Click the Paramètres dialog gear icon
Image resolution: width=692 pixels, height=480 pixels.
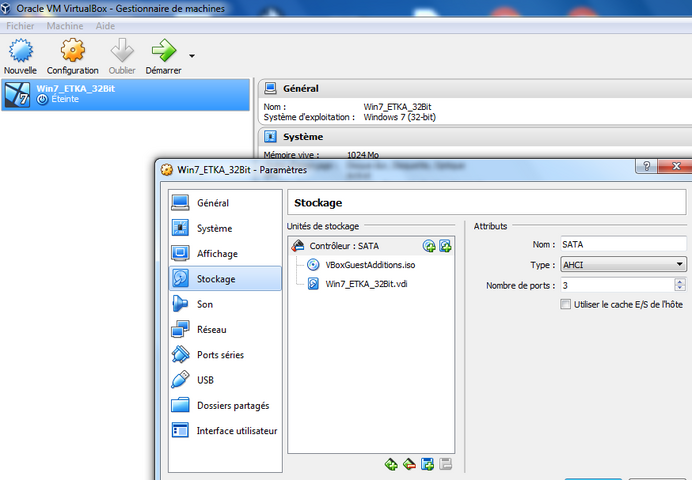pos(166,170)
